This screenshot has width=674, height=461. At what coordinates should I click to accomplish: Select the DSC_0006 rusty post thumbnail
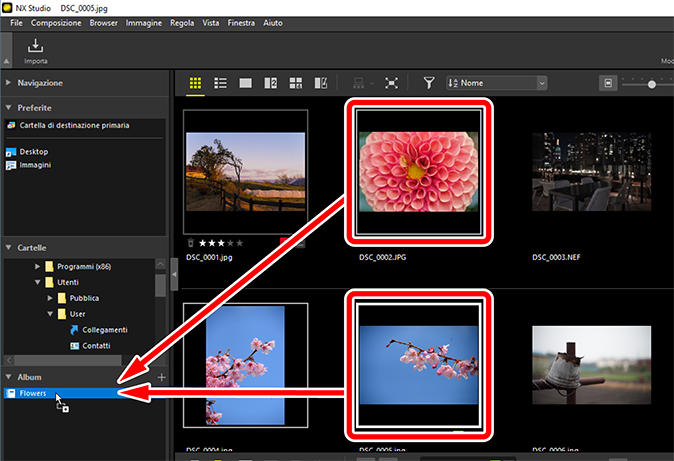coord(591,365)
